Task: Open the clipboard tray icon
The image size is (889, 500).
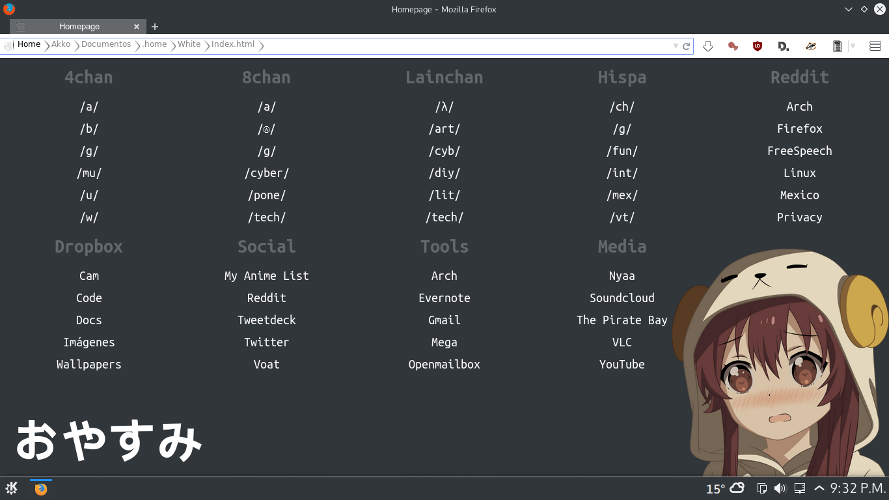Action: point(762,488)
